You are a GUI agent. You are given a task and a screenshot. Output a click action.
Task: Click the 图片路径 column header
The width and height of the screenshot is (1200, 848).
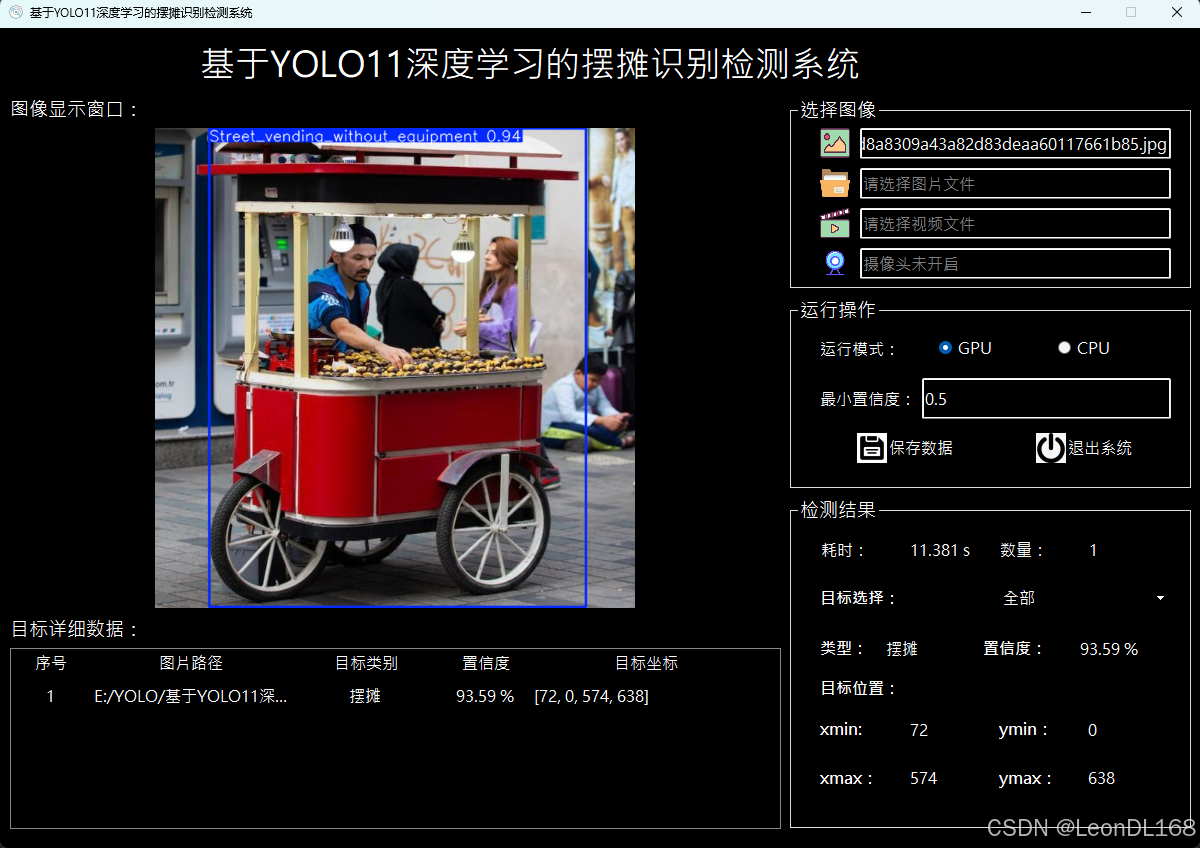191,663
